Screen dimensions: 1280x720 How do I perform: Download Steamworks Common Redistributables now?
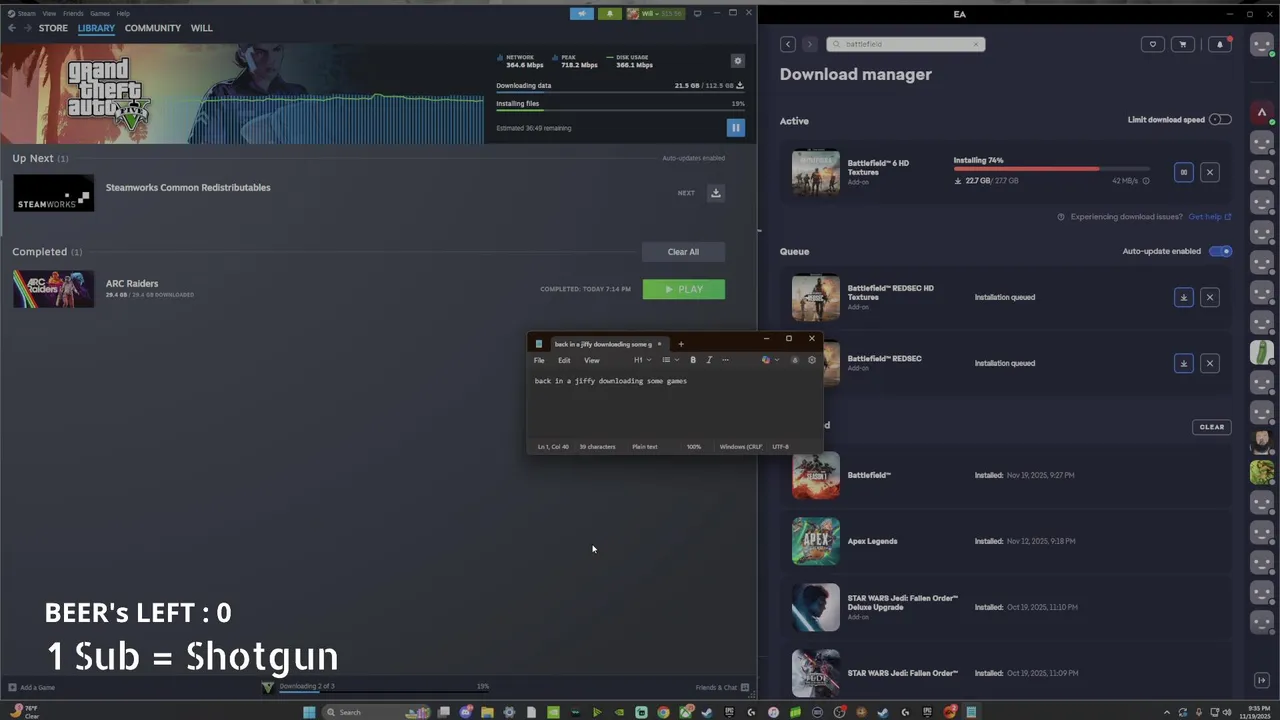pos(715,193)
